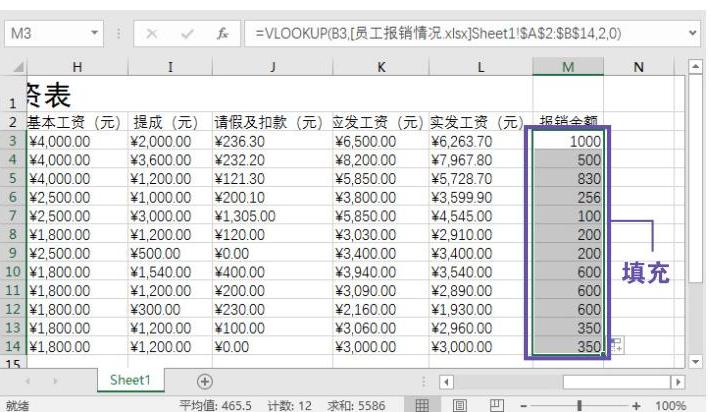The width and height of the screenshot is (711, 412).
Task: Select column J header
Action: tap(273, 67)
